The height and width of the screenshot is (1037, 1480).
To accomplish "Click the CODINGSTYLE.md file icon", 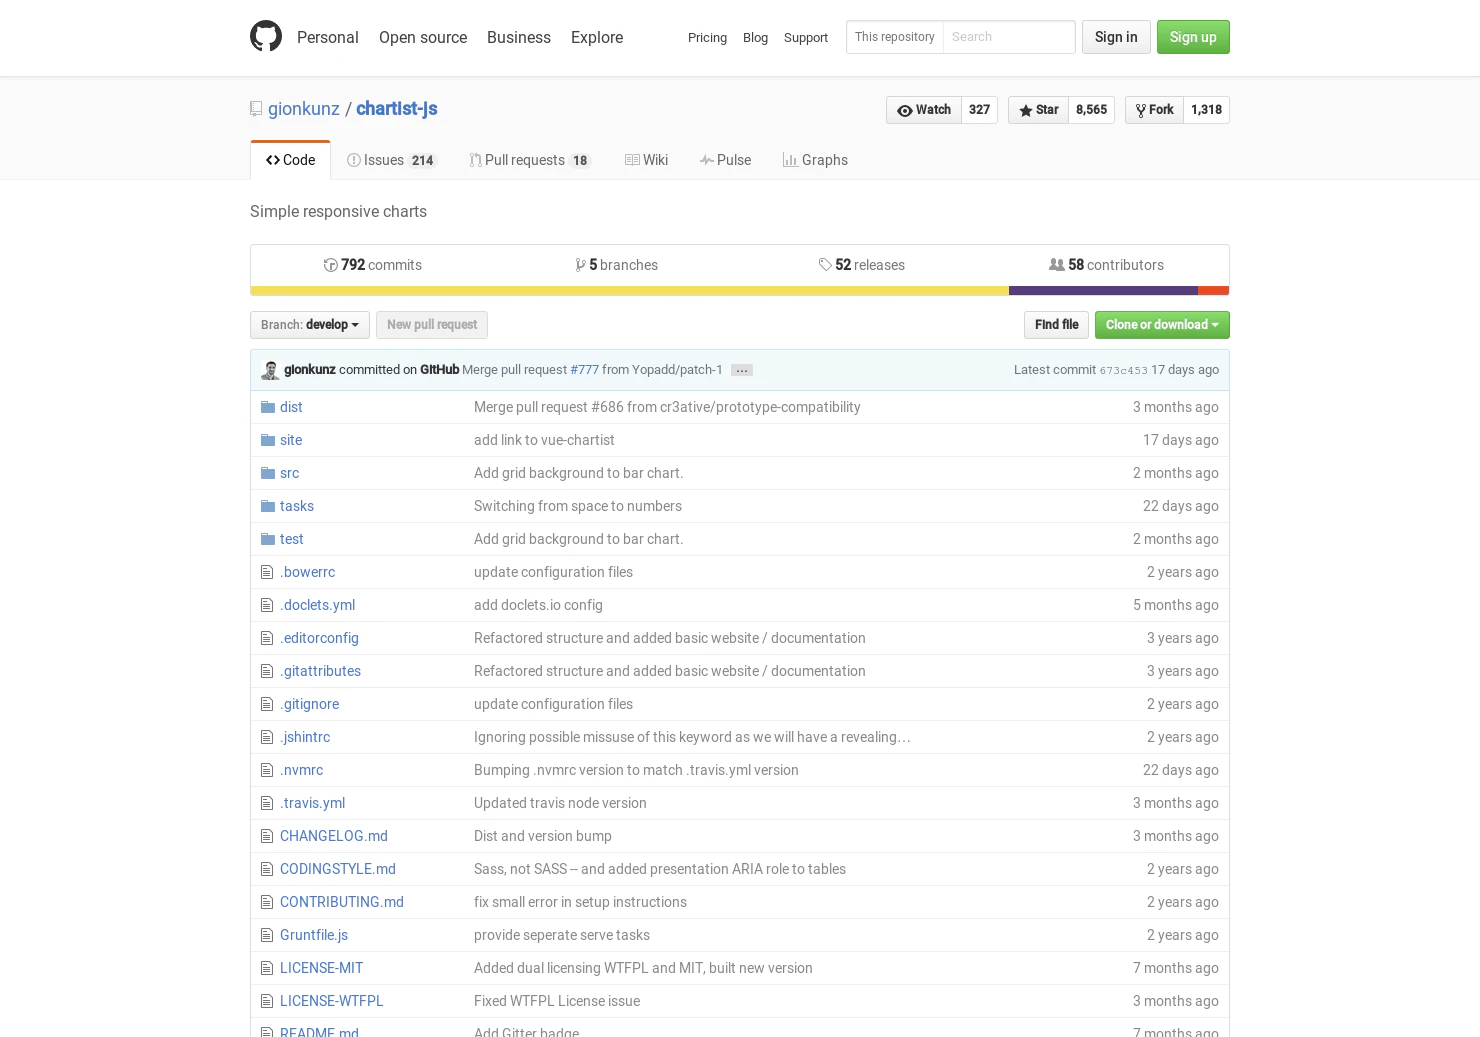I will point(267,869).
